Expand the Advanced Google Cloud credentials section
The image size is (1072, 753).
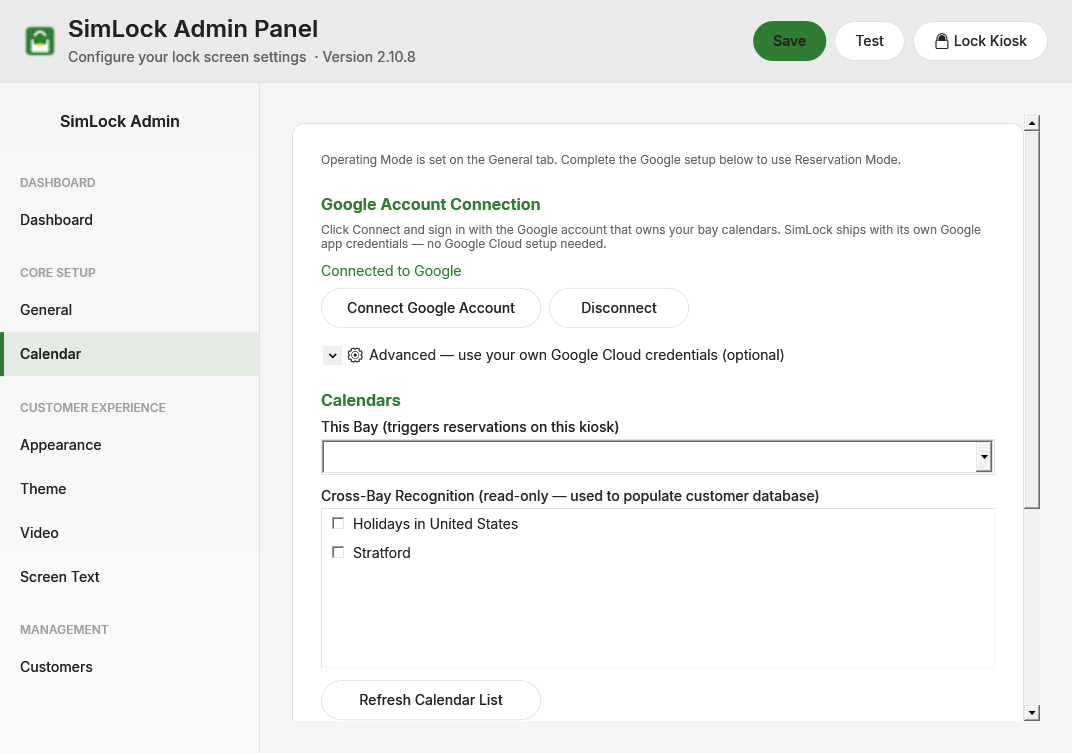(332, 355)
